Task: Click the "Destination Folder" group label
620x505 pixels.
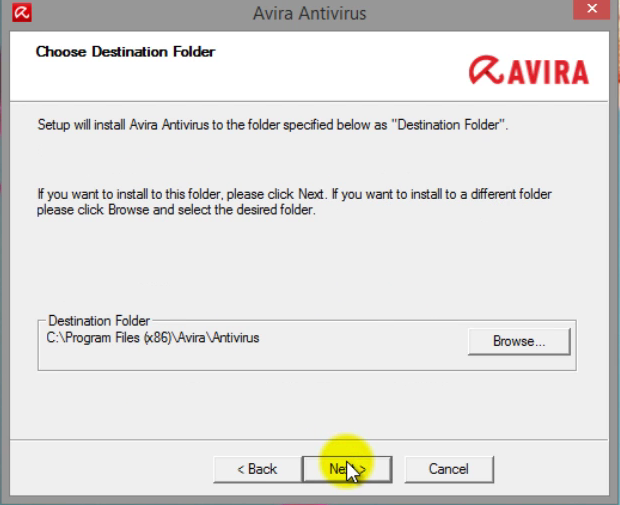Action: click(x=99, y=320)
